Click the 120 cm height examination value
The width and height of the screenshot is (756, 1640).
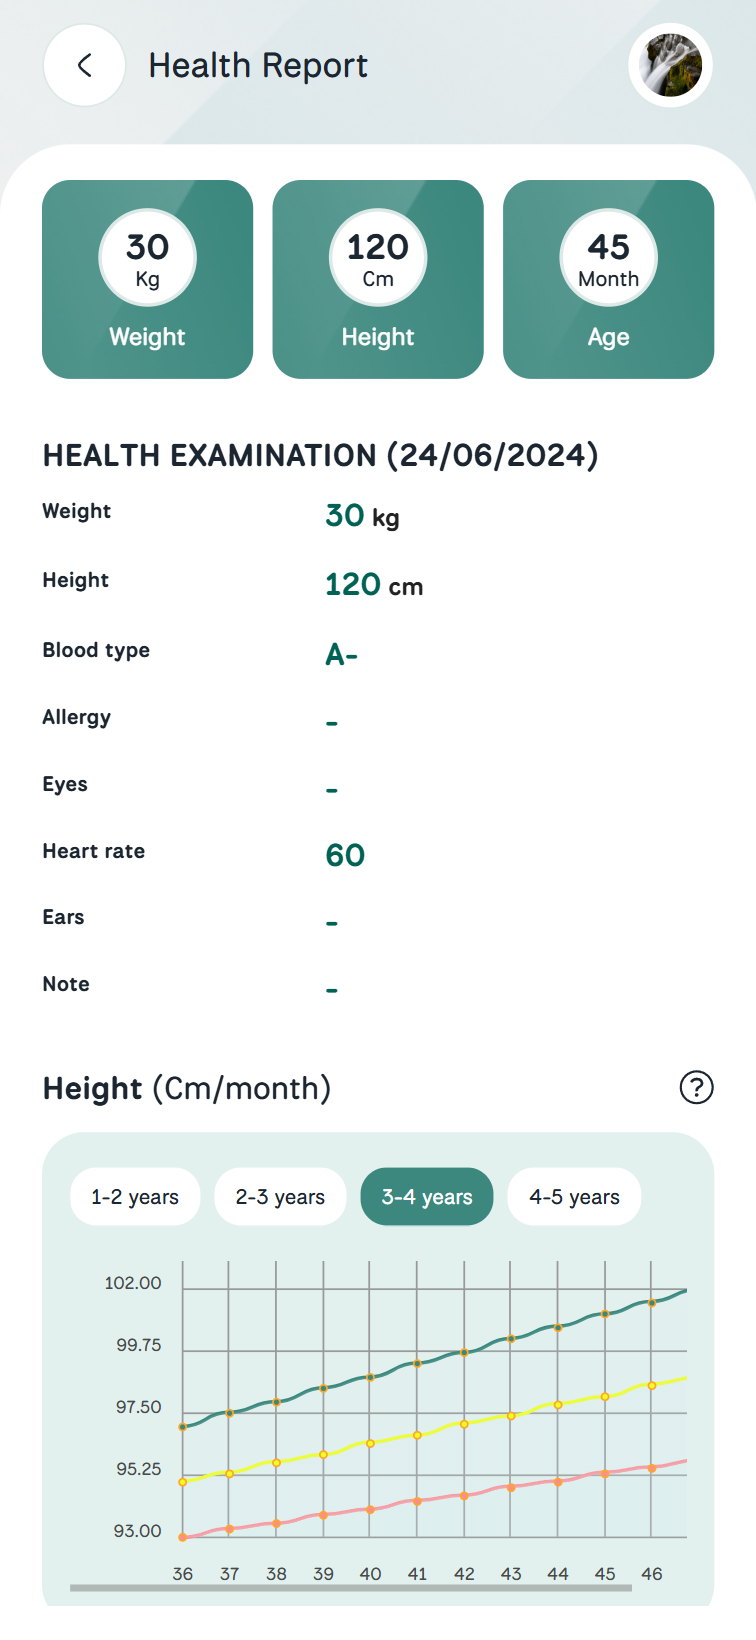[374, 585]
